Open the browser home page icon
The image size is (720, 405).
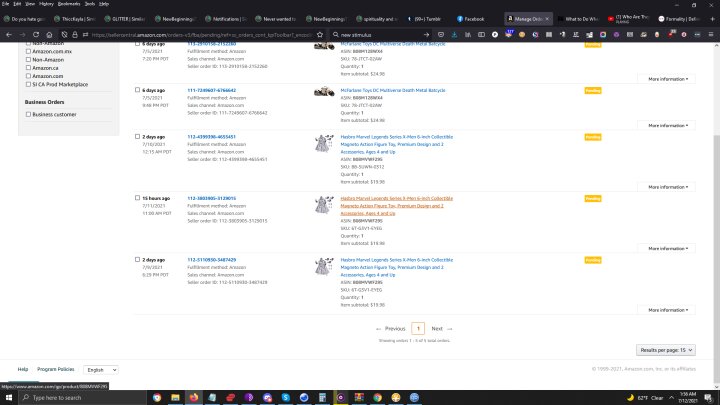click(49, 34)
